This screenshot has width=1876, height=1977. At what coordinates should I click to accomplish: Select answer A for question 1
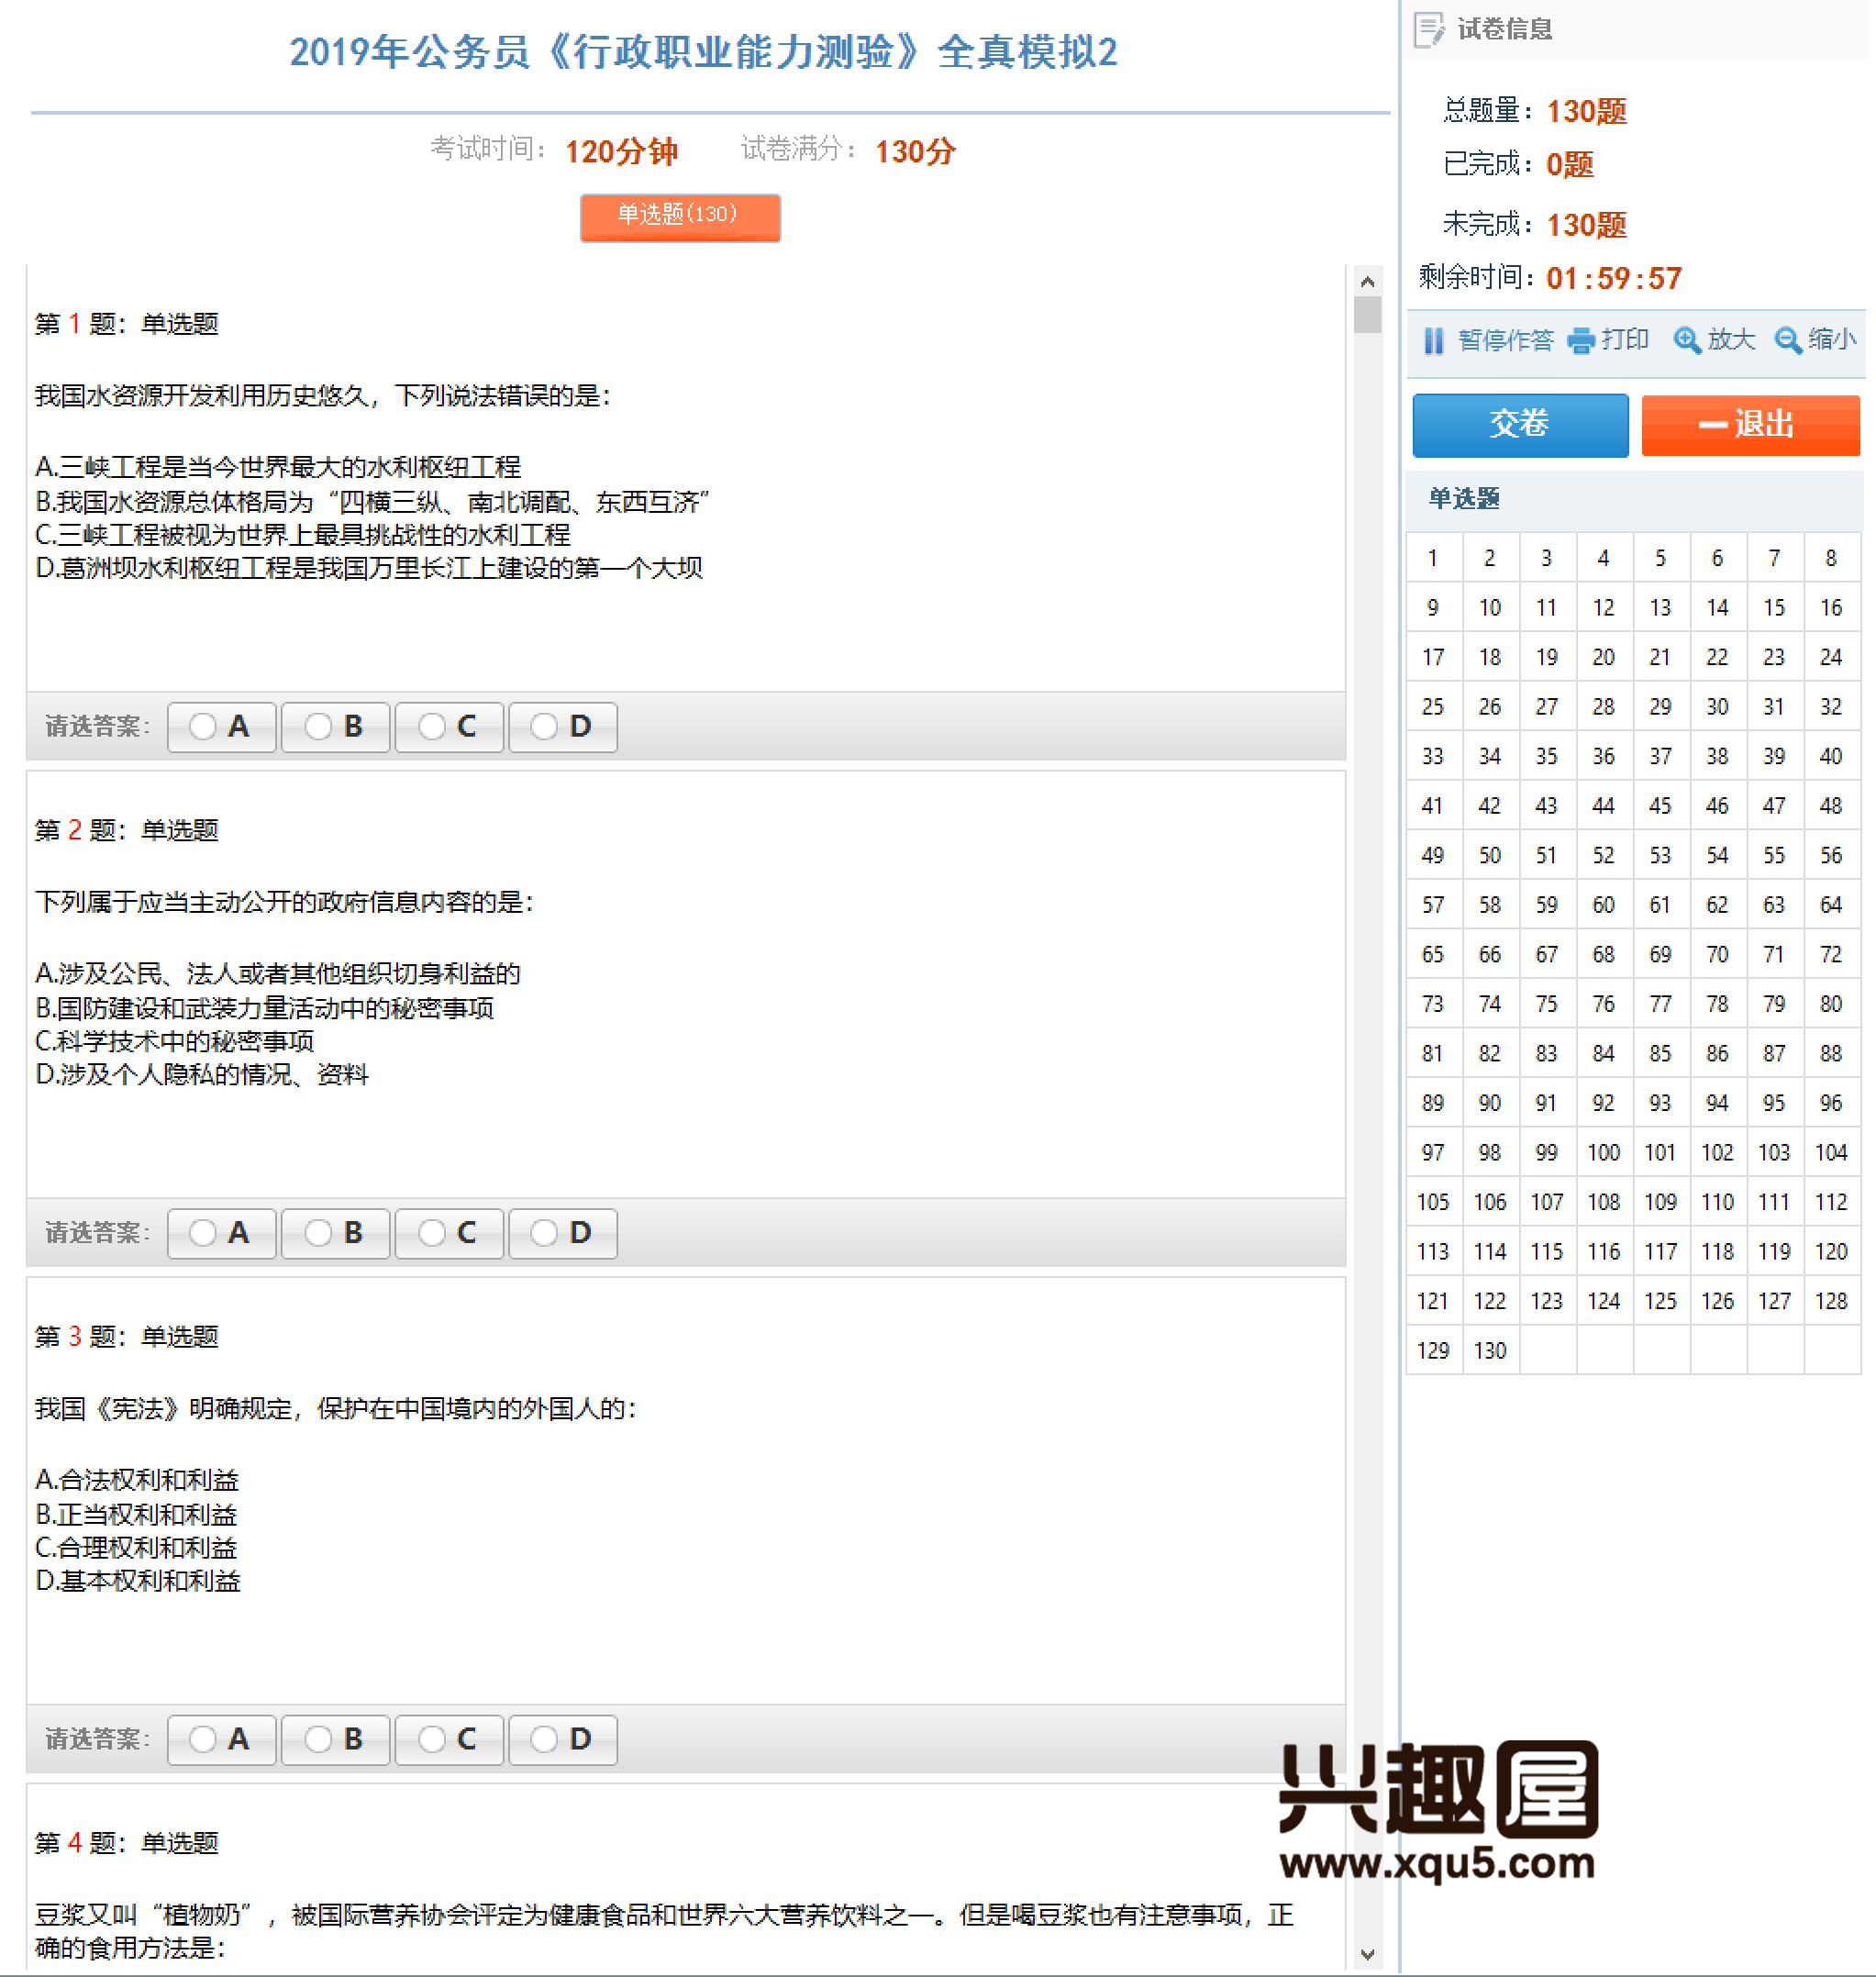(x=221, y=727)
